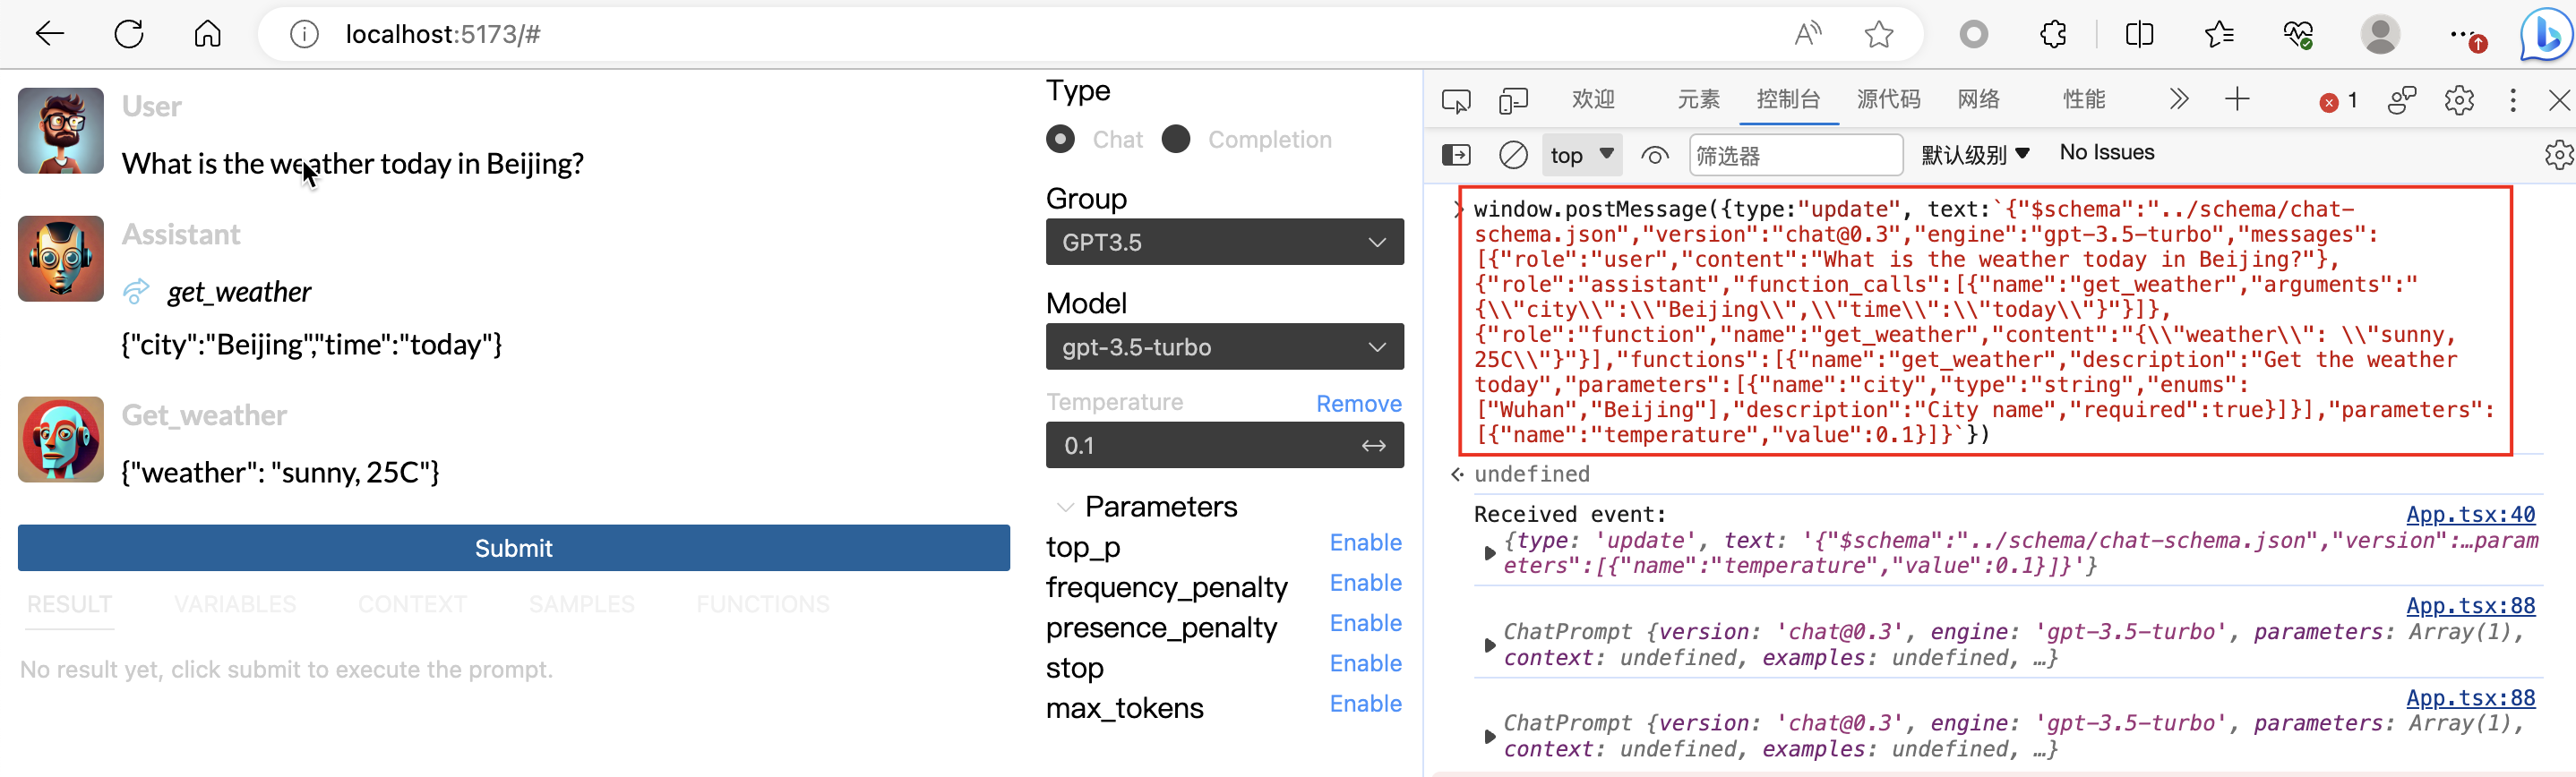Clear console with the circle-slash icon

point(1513,155)
